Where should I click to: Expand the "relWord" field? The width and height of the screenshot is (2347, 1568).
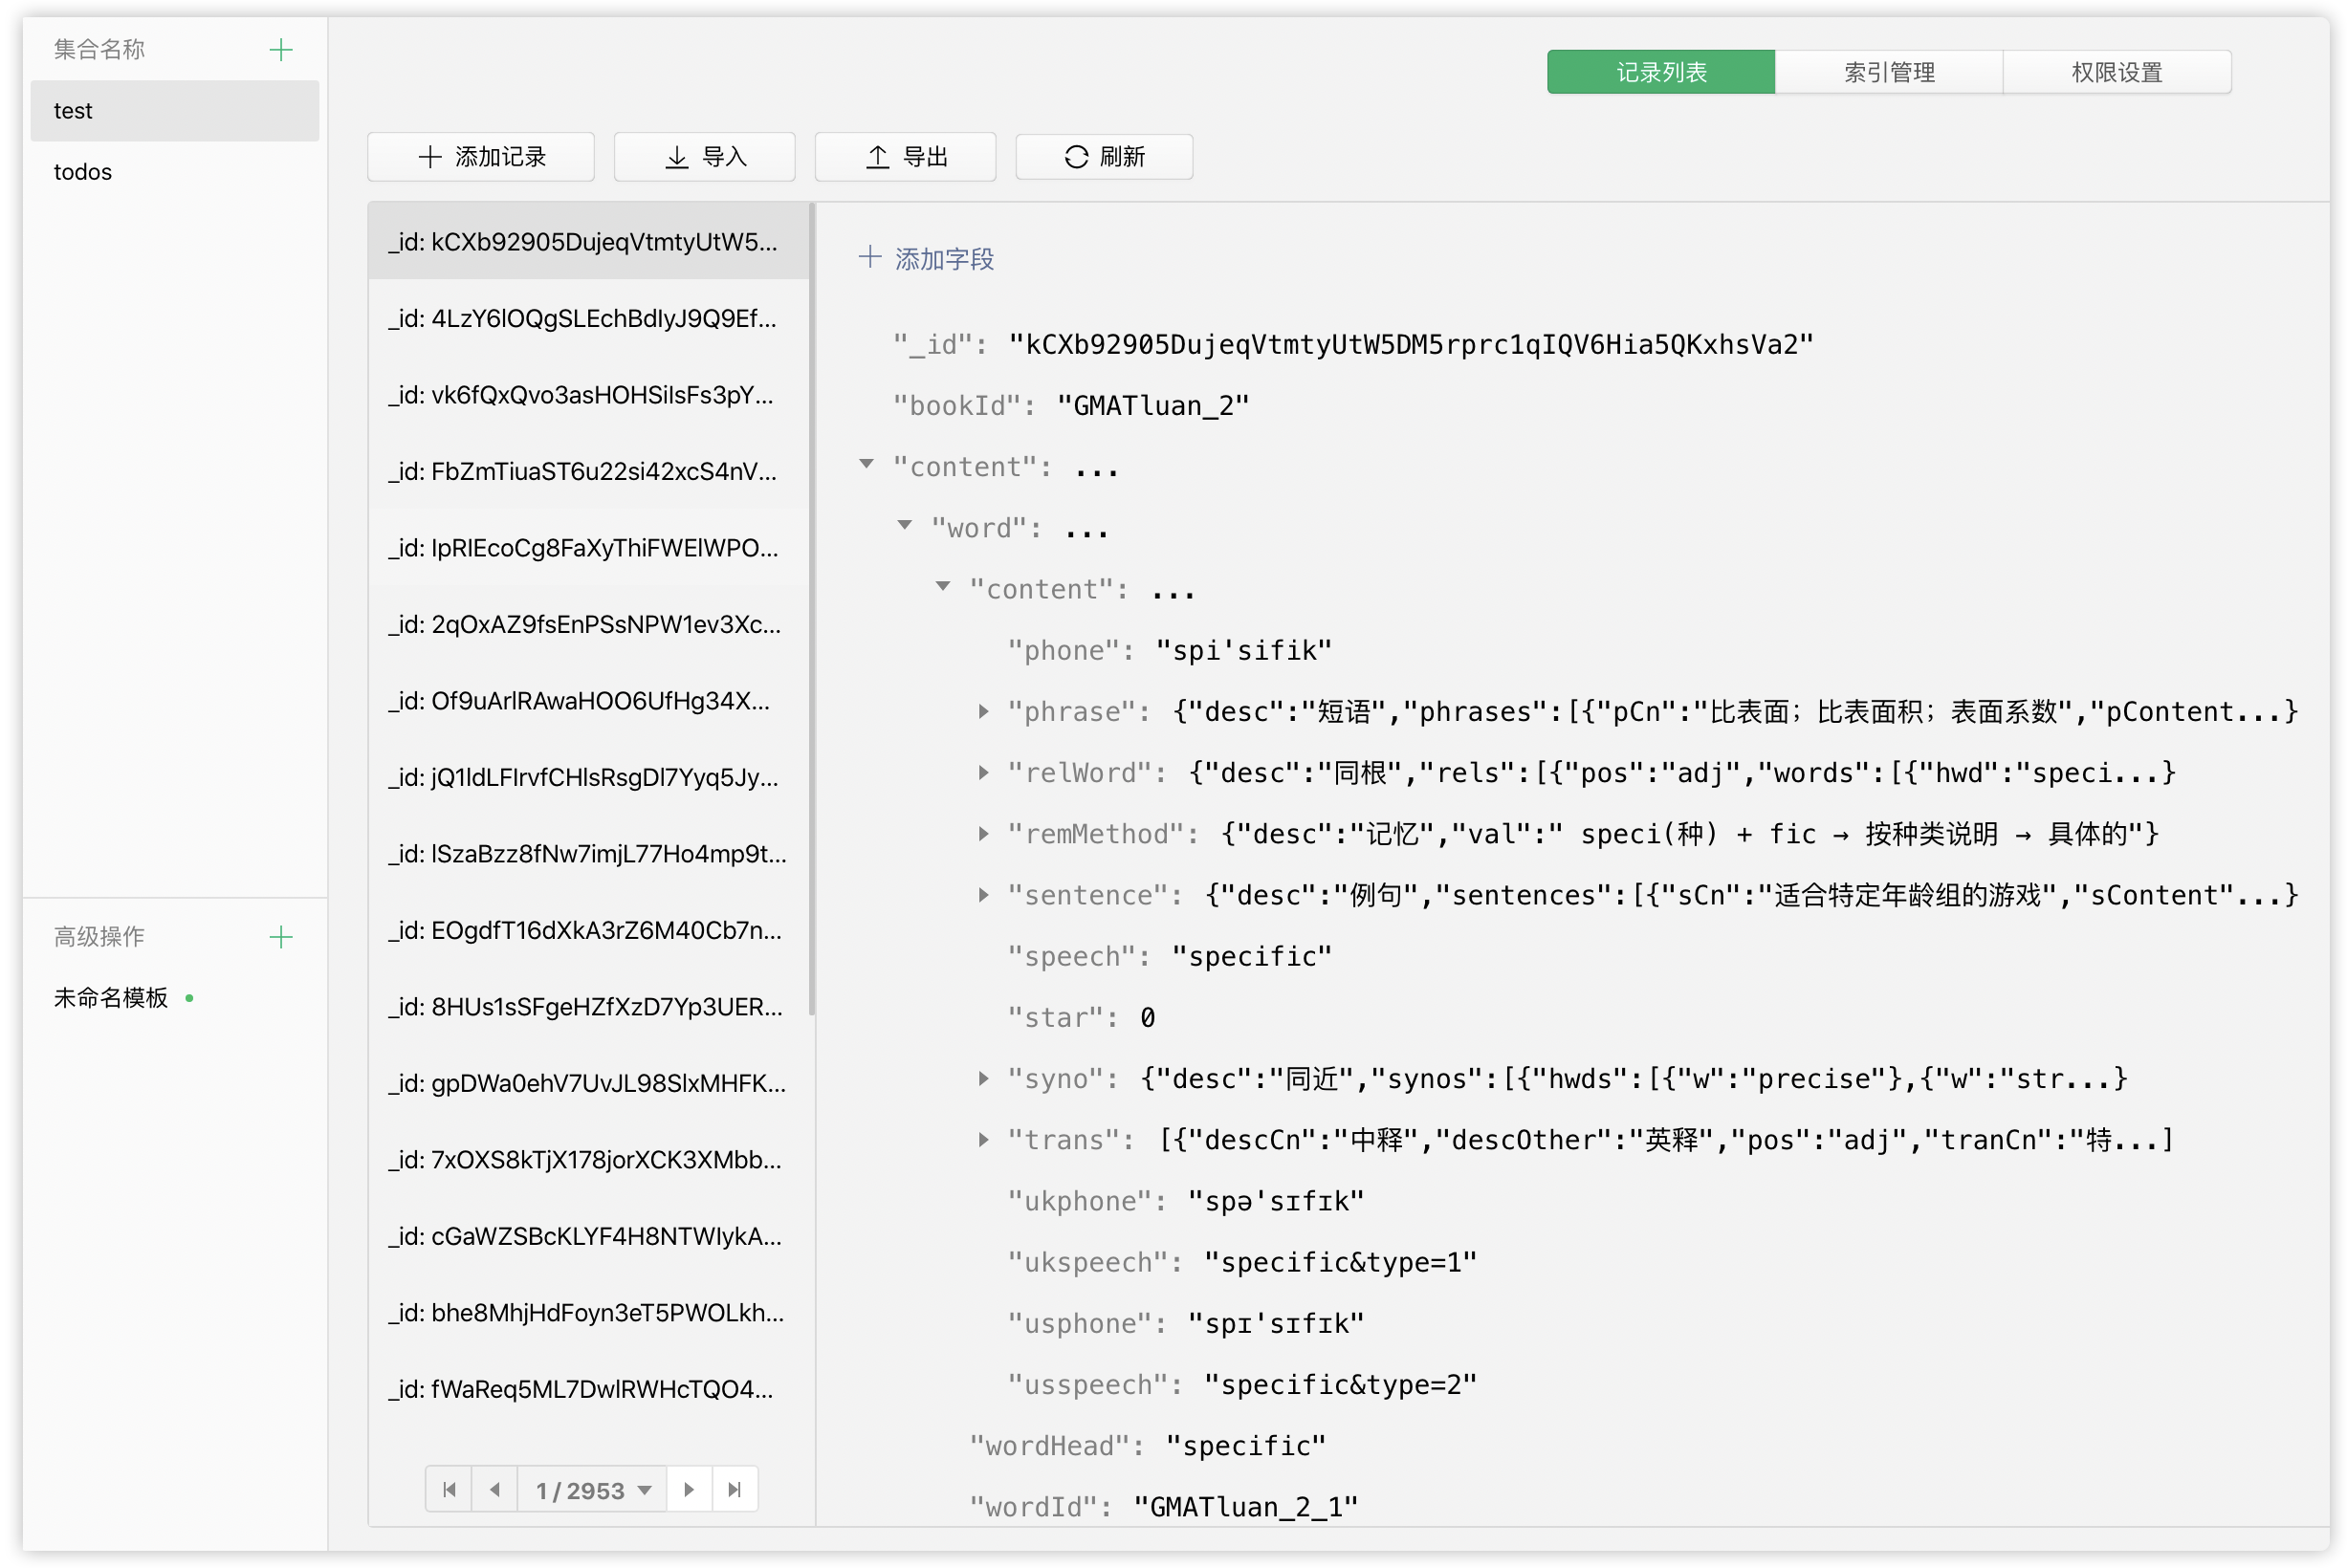[984, 772]
